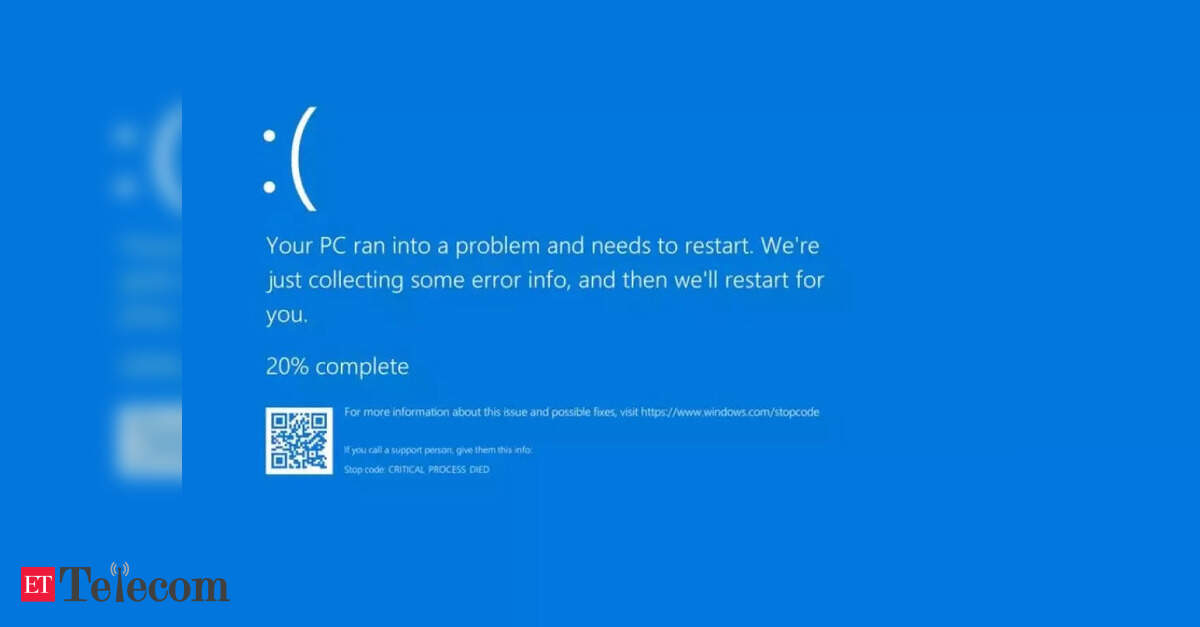
Task: Click the colon eyes of the emoticon
Action: (269, 158)
